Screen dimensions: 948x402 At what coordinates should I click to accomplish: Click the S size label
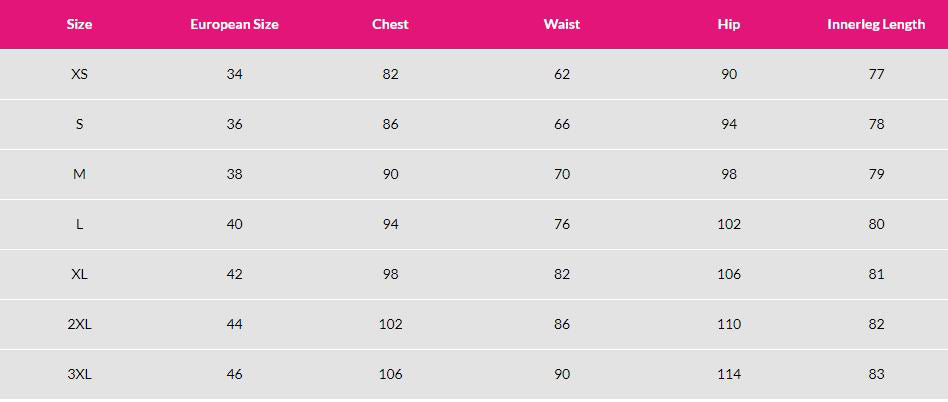coord(79,124)
